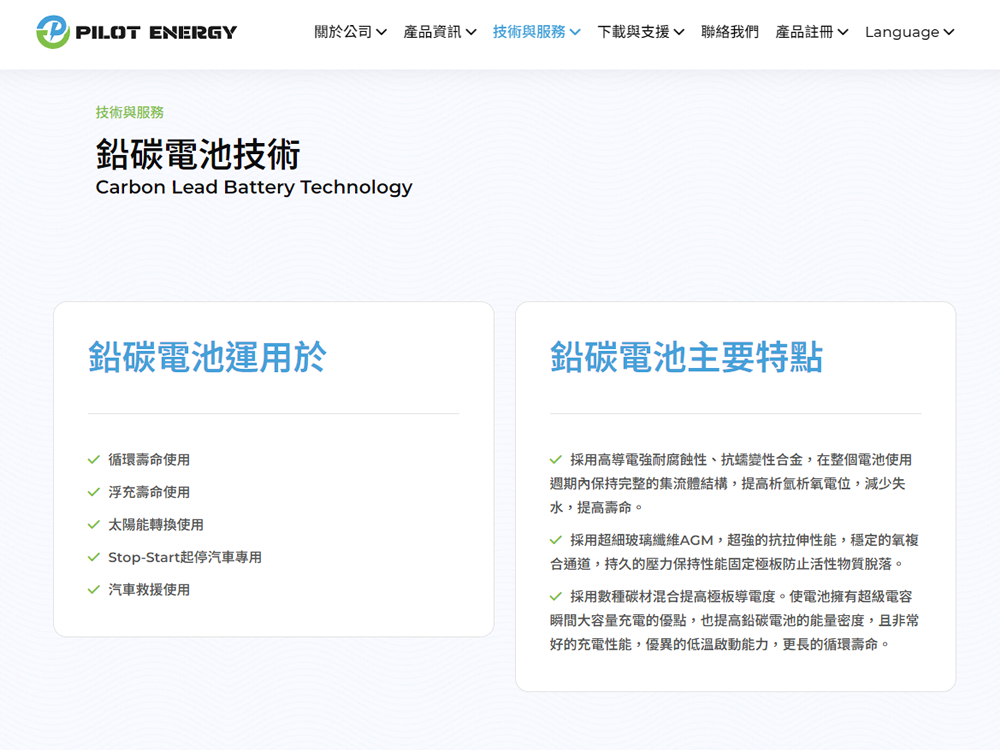1000x750 pixels.
Task: Open the Language selector
Action: pos(909,32)
